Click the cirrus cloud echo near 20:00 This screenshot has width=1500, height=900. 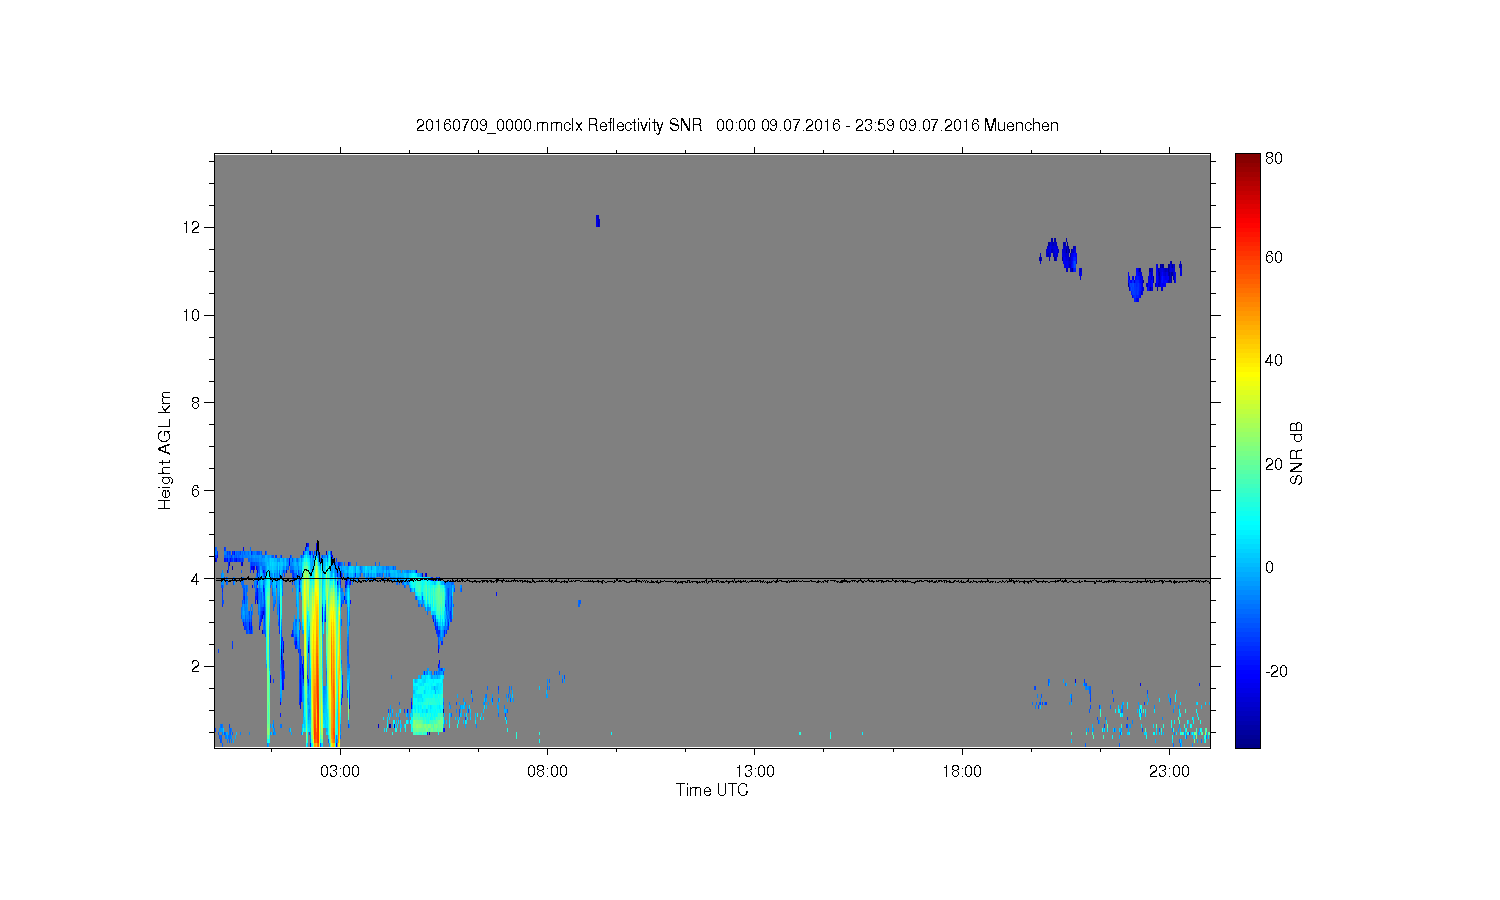(x=1061, y=256)
